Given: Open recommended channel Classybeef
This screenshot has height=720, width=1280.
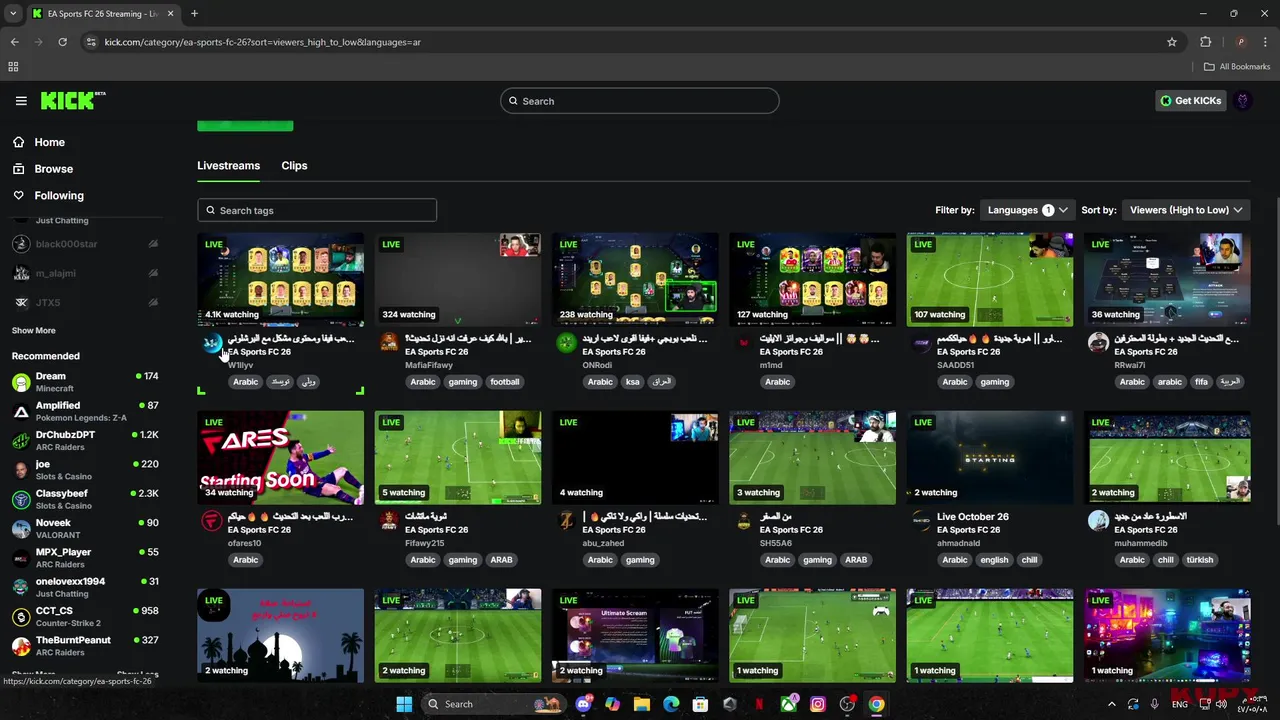Looking at the screenshot, I should click(x=85, y=499).
